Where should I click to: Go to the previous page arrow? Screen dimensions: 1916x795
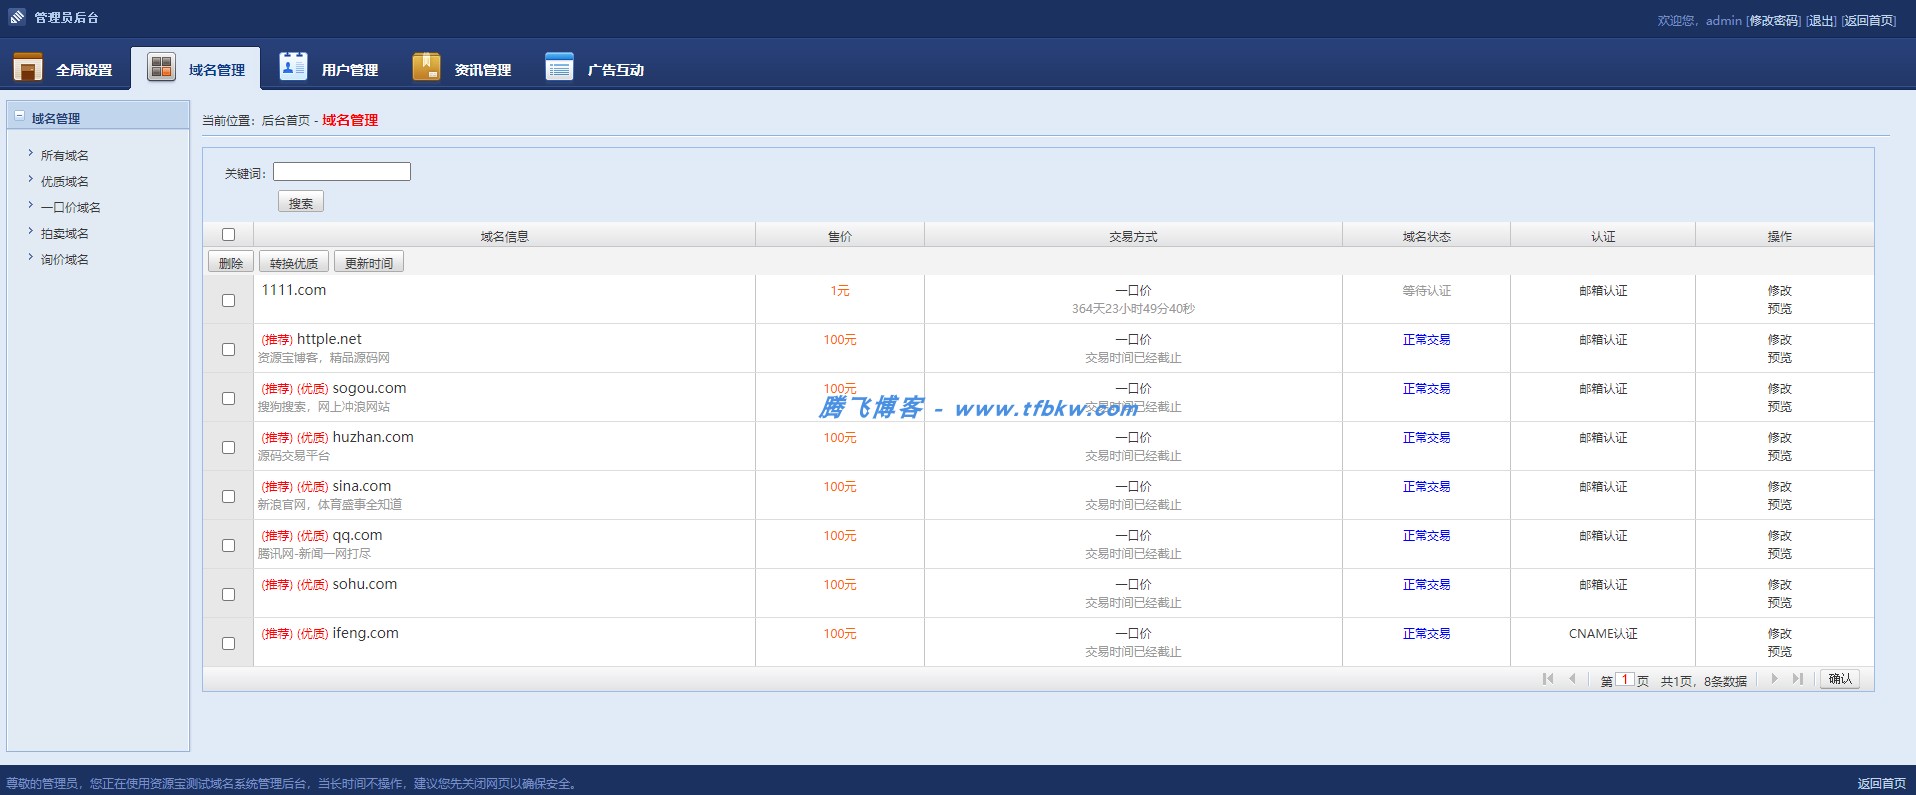[x=1573, y=679]
